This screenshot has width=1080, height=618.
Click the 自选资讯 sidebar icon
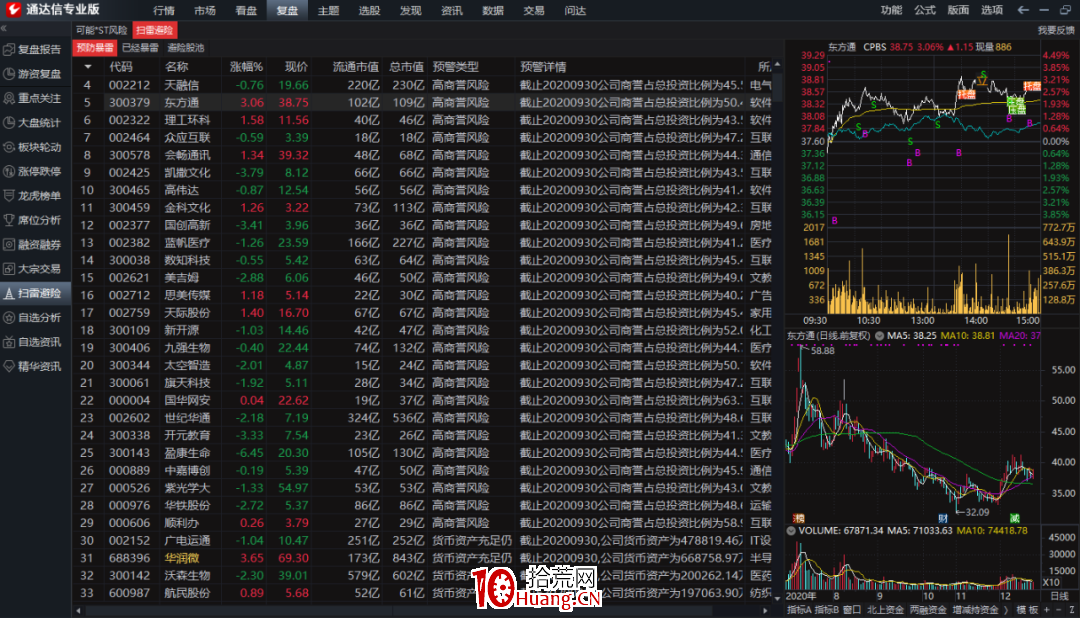coord(9,342)
